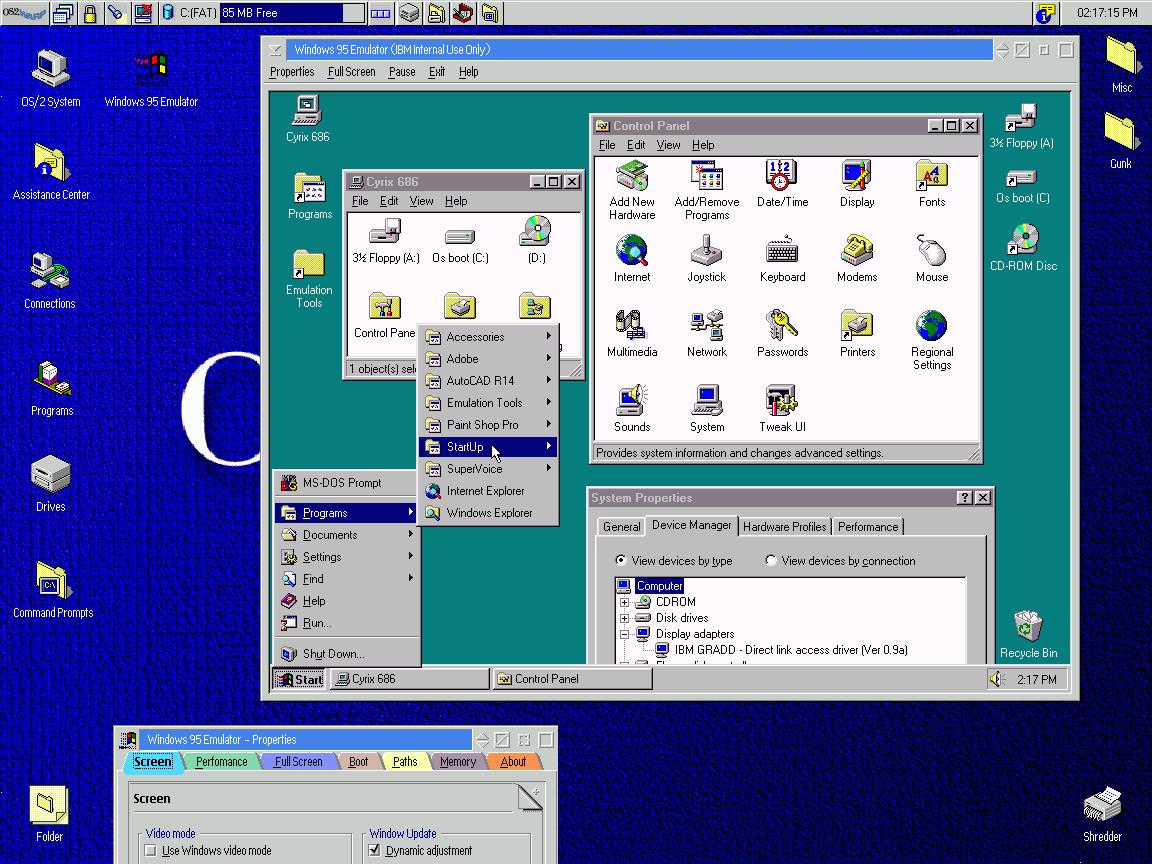
Task: Open the Modems control panel icon
Action: pos(857,258)
